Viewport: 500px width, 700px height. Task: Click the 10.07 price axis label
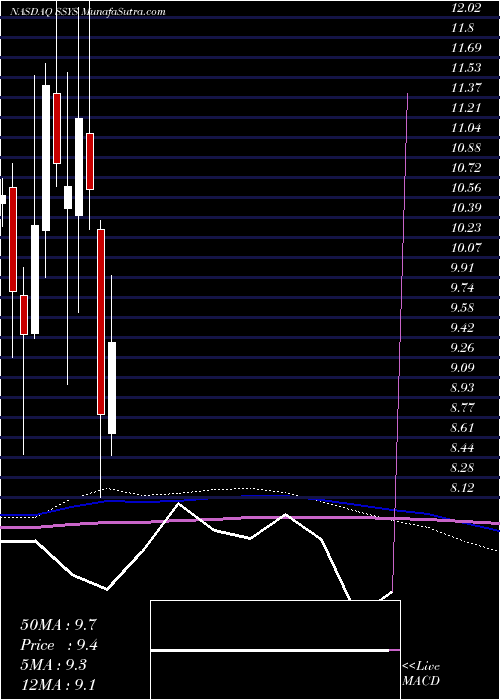coord(466,247)
